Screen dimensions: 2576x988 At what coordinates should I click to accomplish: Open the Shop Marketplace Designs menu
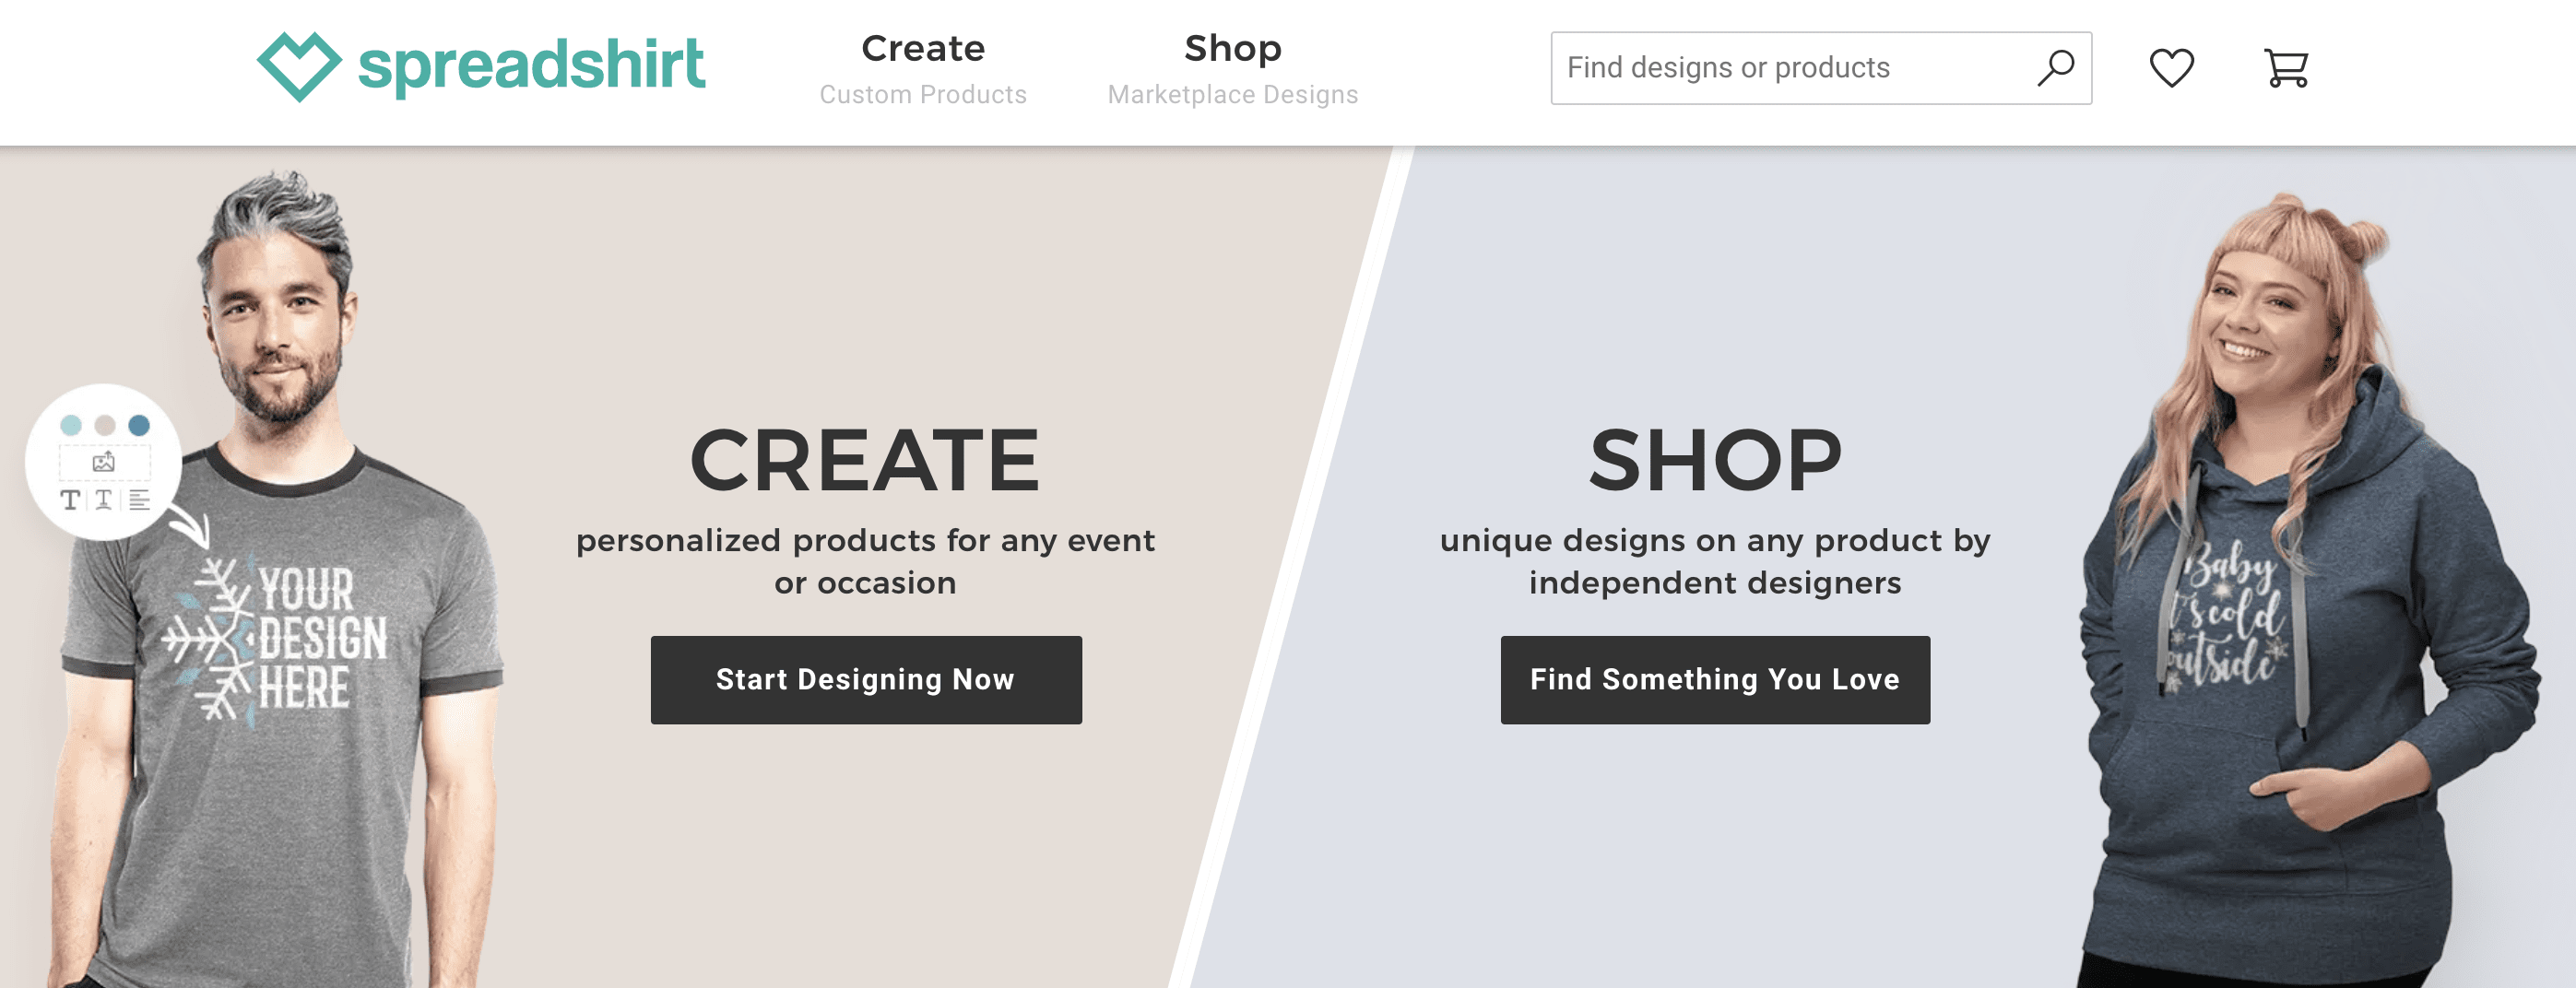click(x=1232, y=68)
